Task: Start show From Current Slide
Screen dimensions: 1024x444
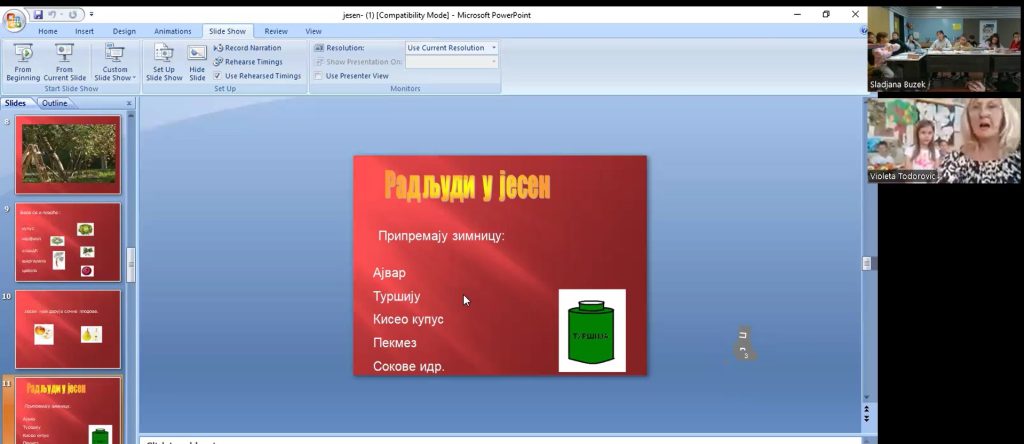Action: click(64, 61)
